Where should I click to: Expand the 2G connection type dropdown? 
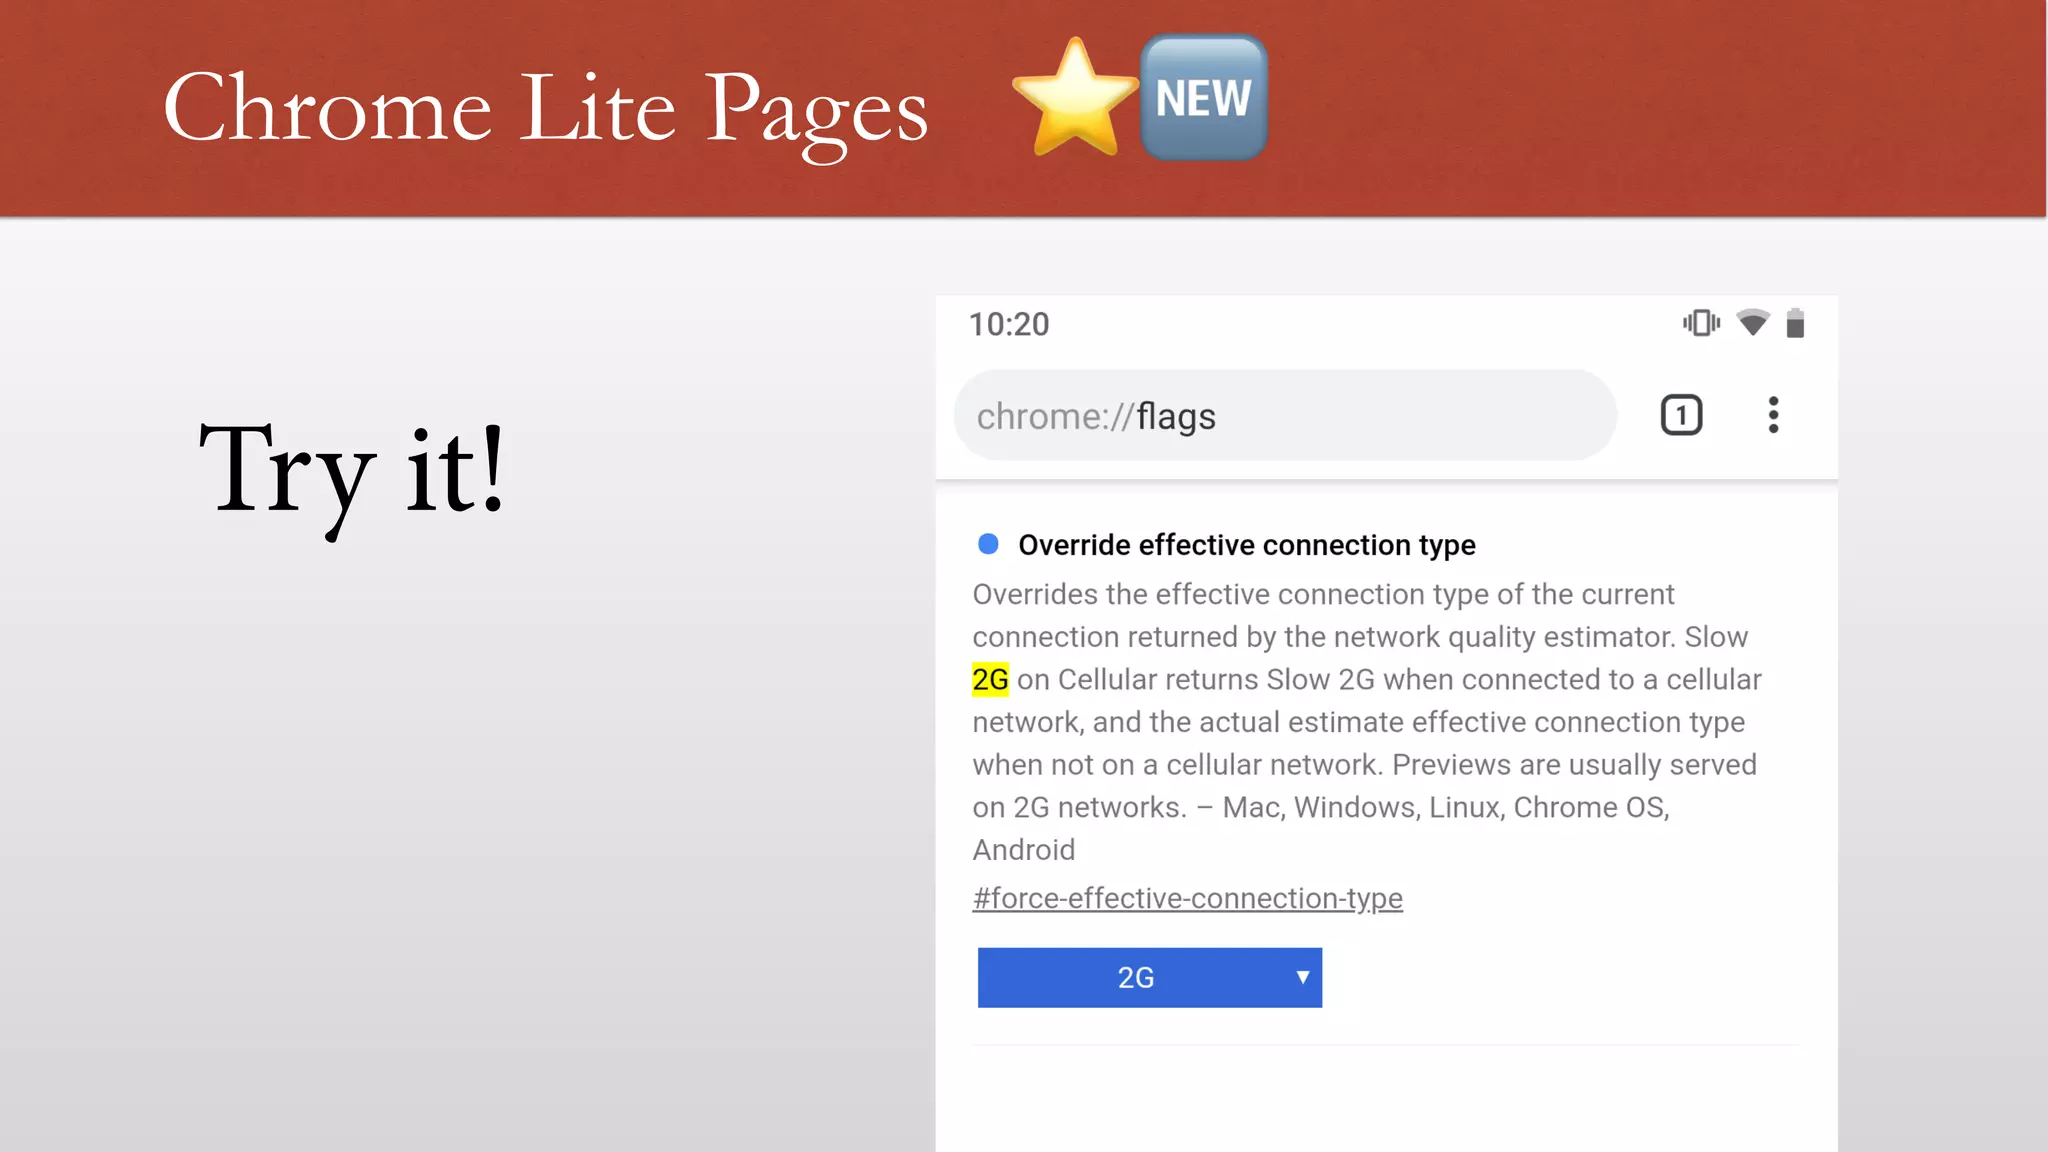[x=1149, y=977]
